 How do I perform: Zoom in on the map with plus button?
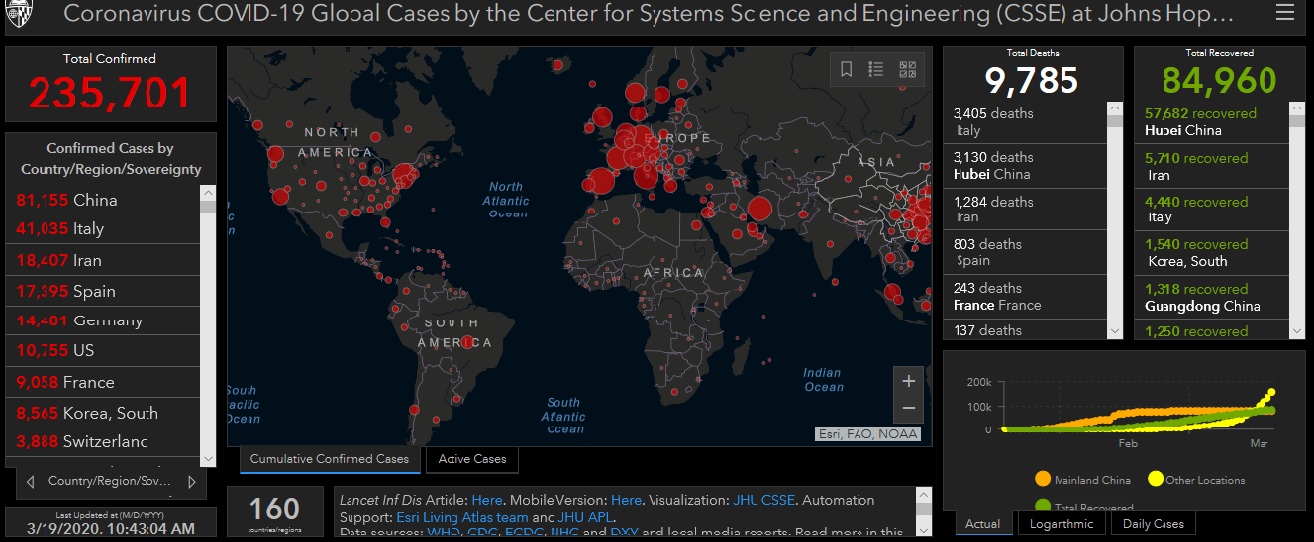coord(908,381)
